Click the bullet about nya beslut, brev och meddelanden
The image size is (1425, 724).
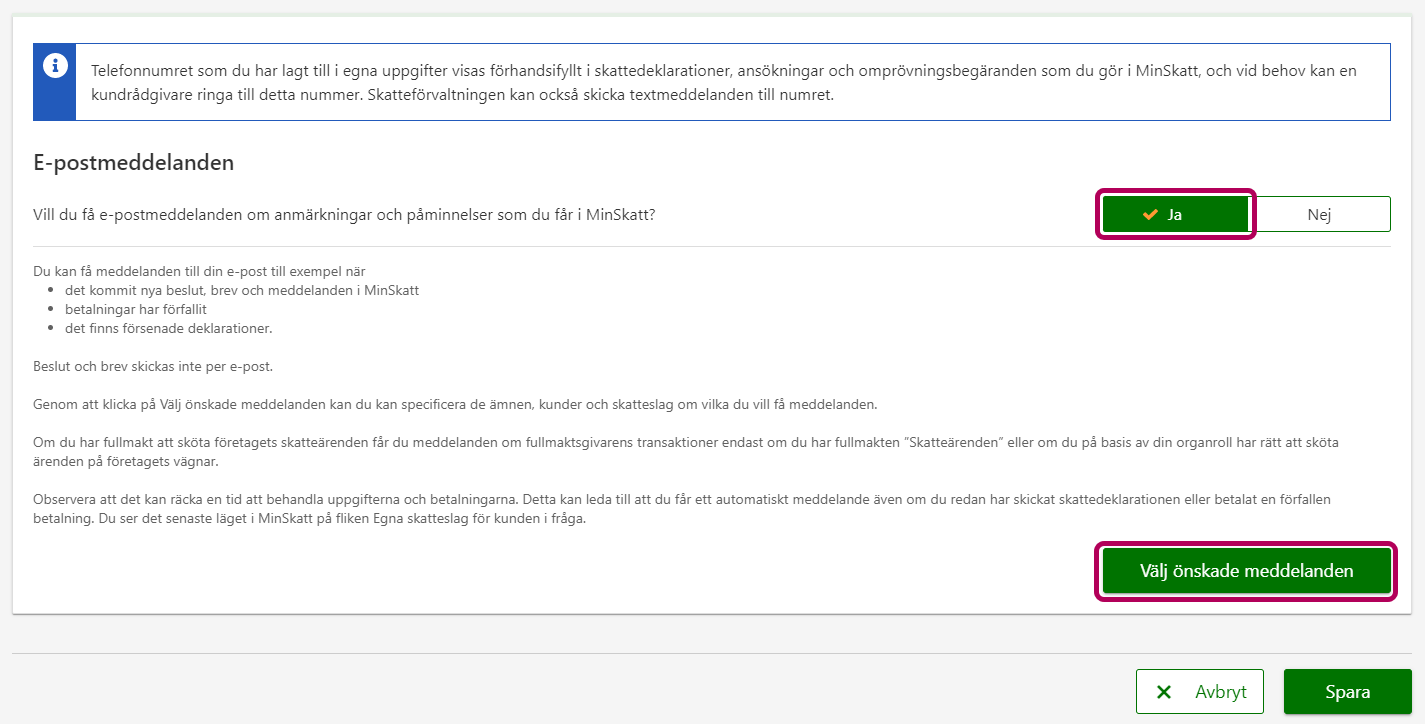tap(241, 290)
